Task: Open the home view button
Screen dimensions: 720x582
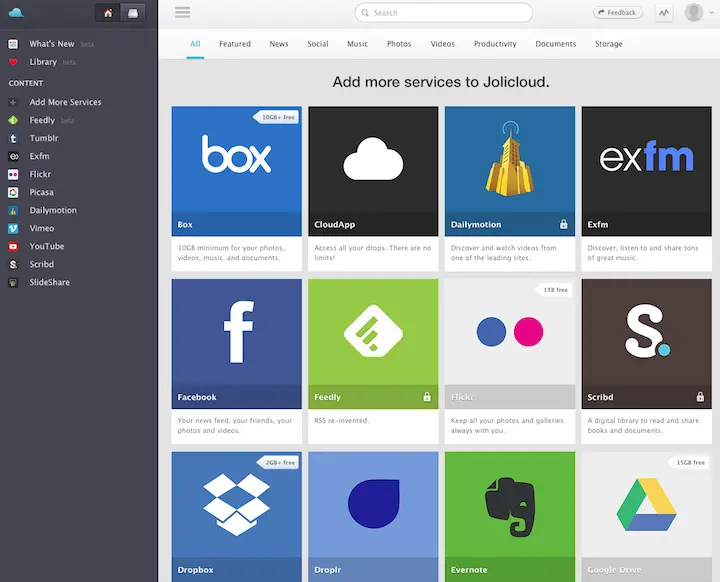Action: (108, 13)
